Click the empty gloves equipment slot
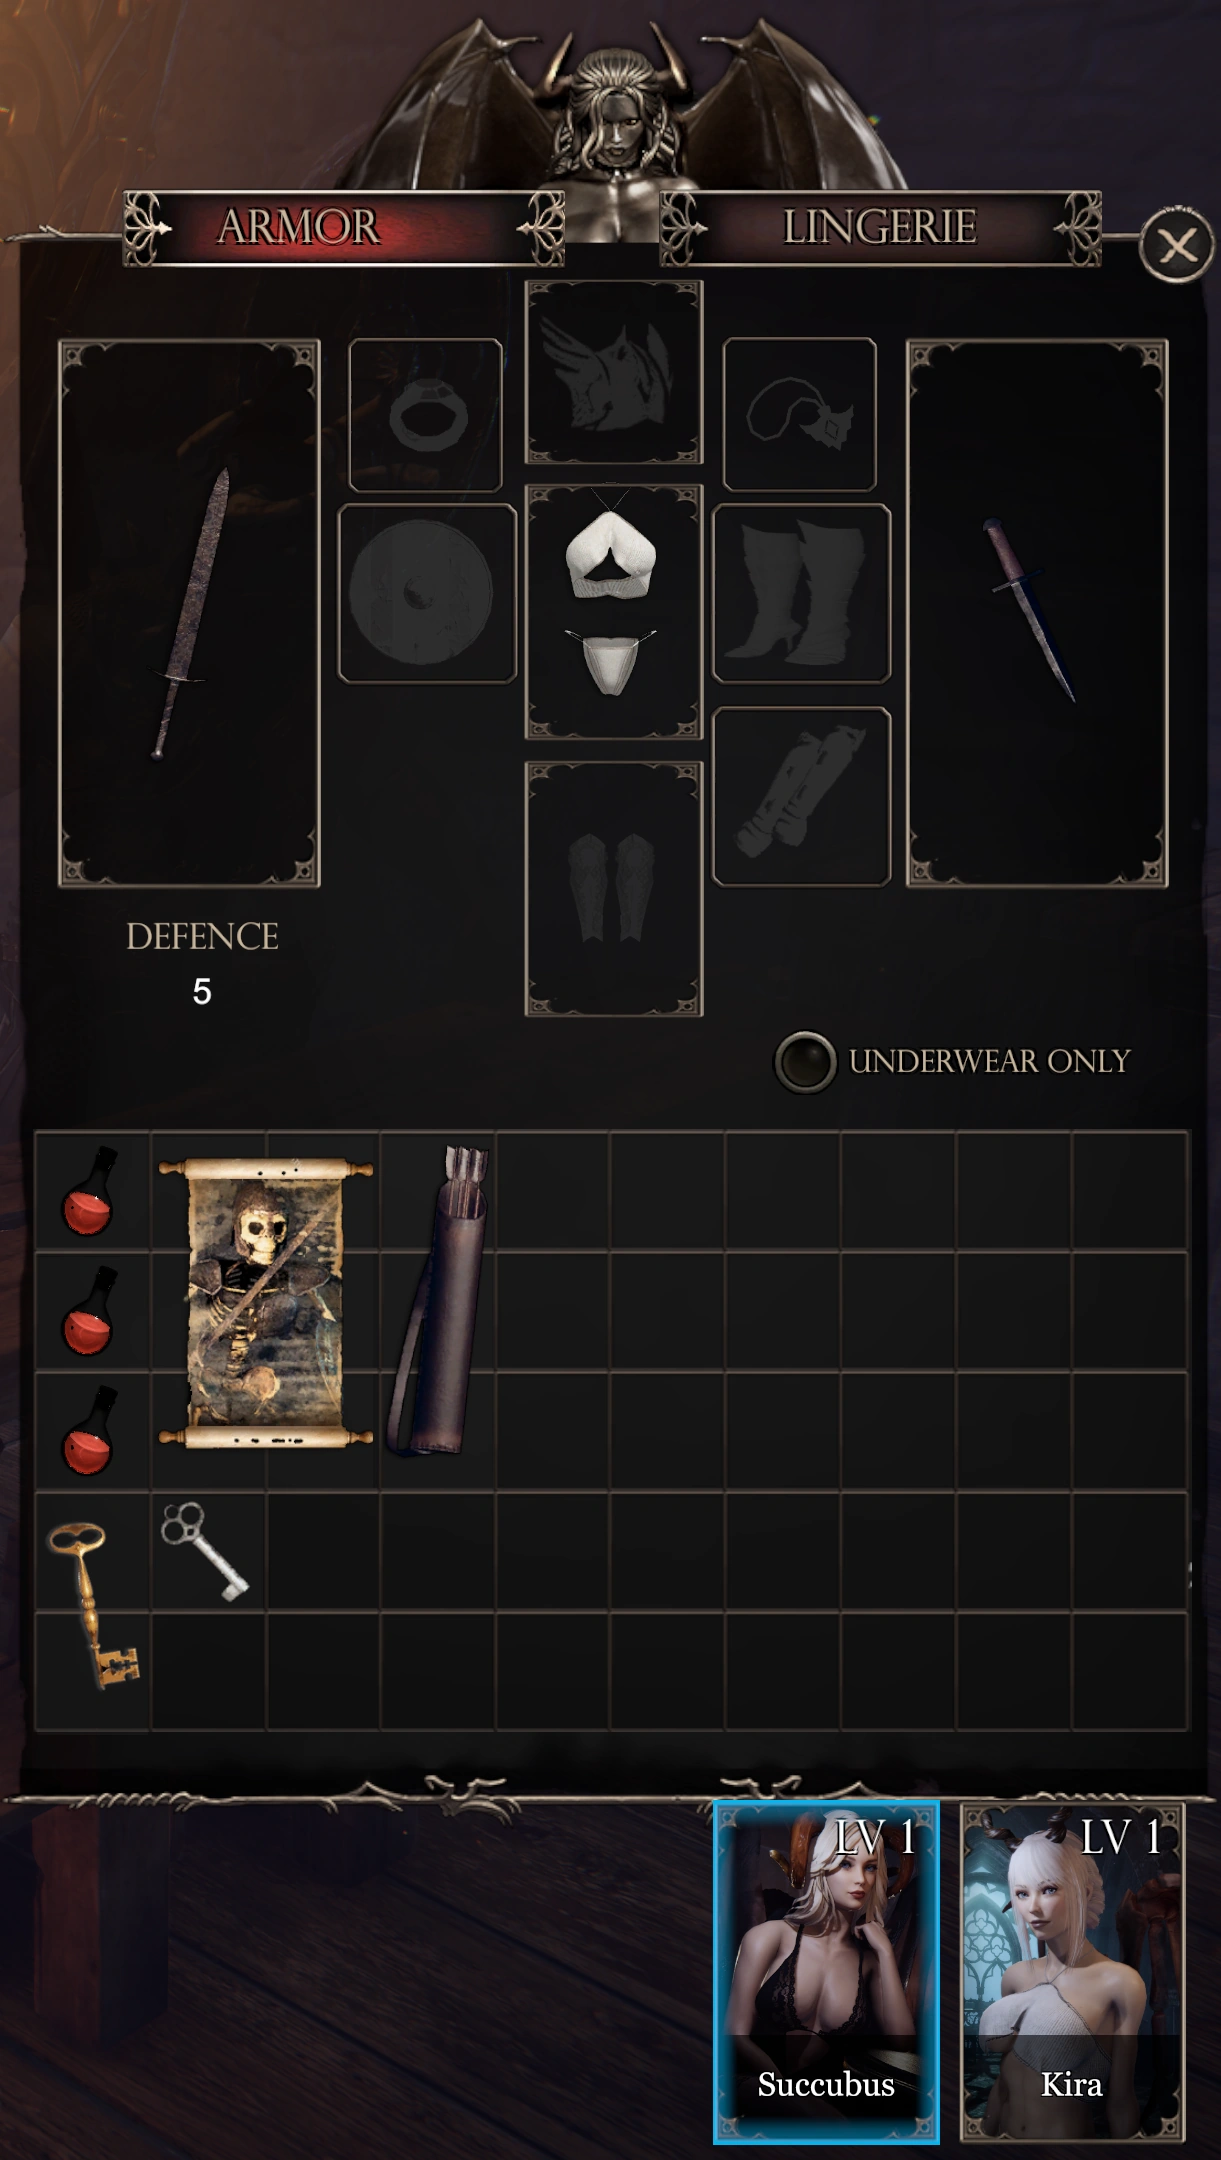1221x2160 pixels. [x=801, y=797]
